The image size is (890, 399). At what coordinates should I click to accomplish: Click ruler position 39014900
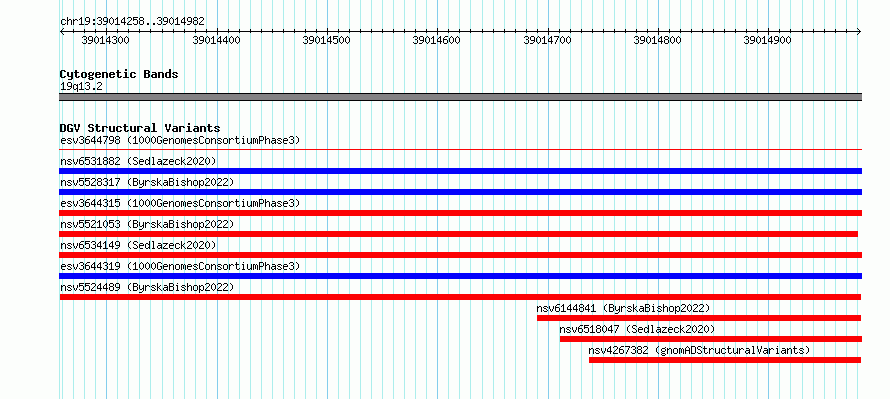coord(767,40)
